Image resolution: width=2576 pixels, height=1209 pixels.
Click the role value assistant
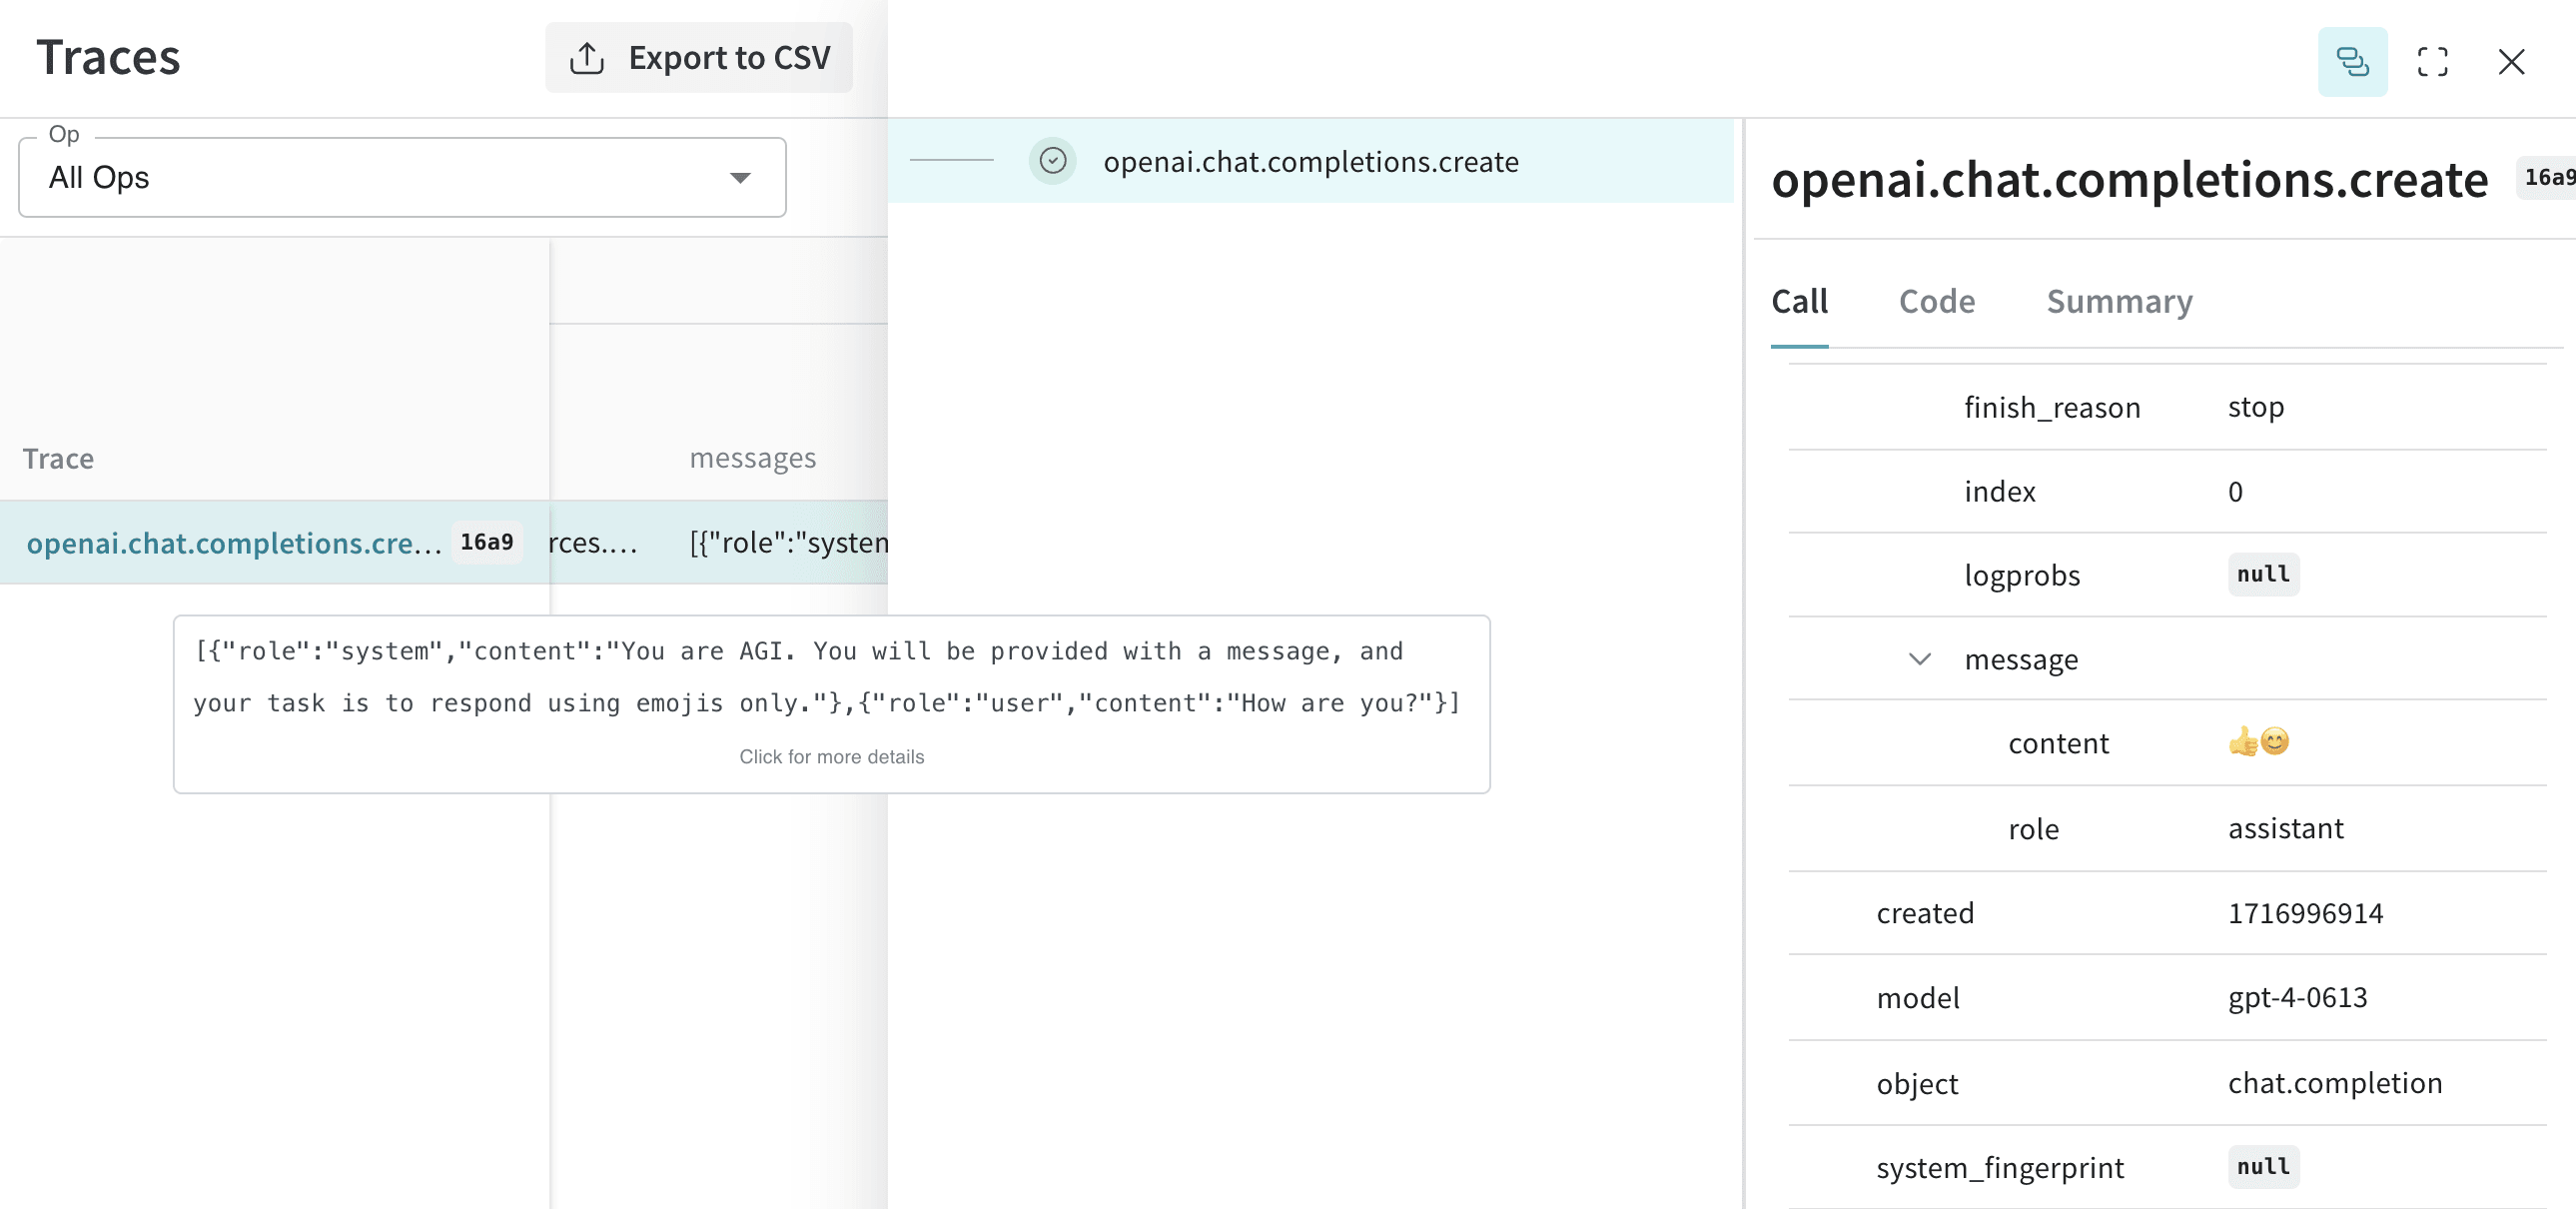(x=2285, y=828)
